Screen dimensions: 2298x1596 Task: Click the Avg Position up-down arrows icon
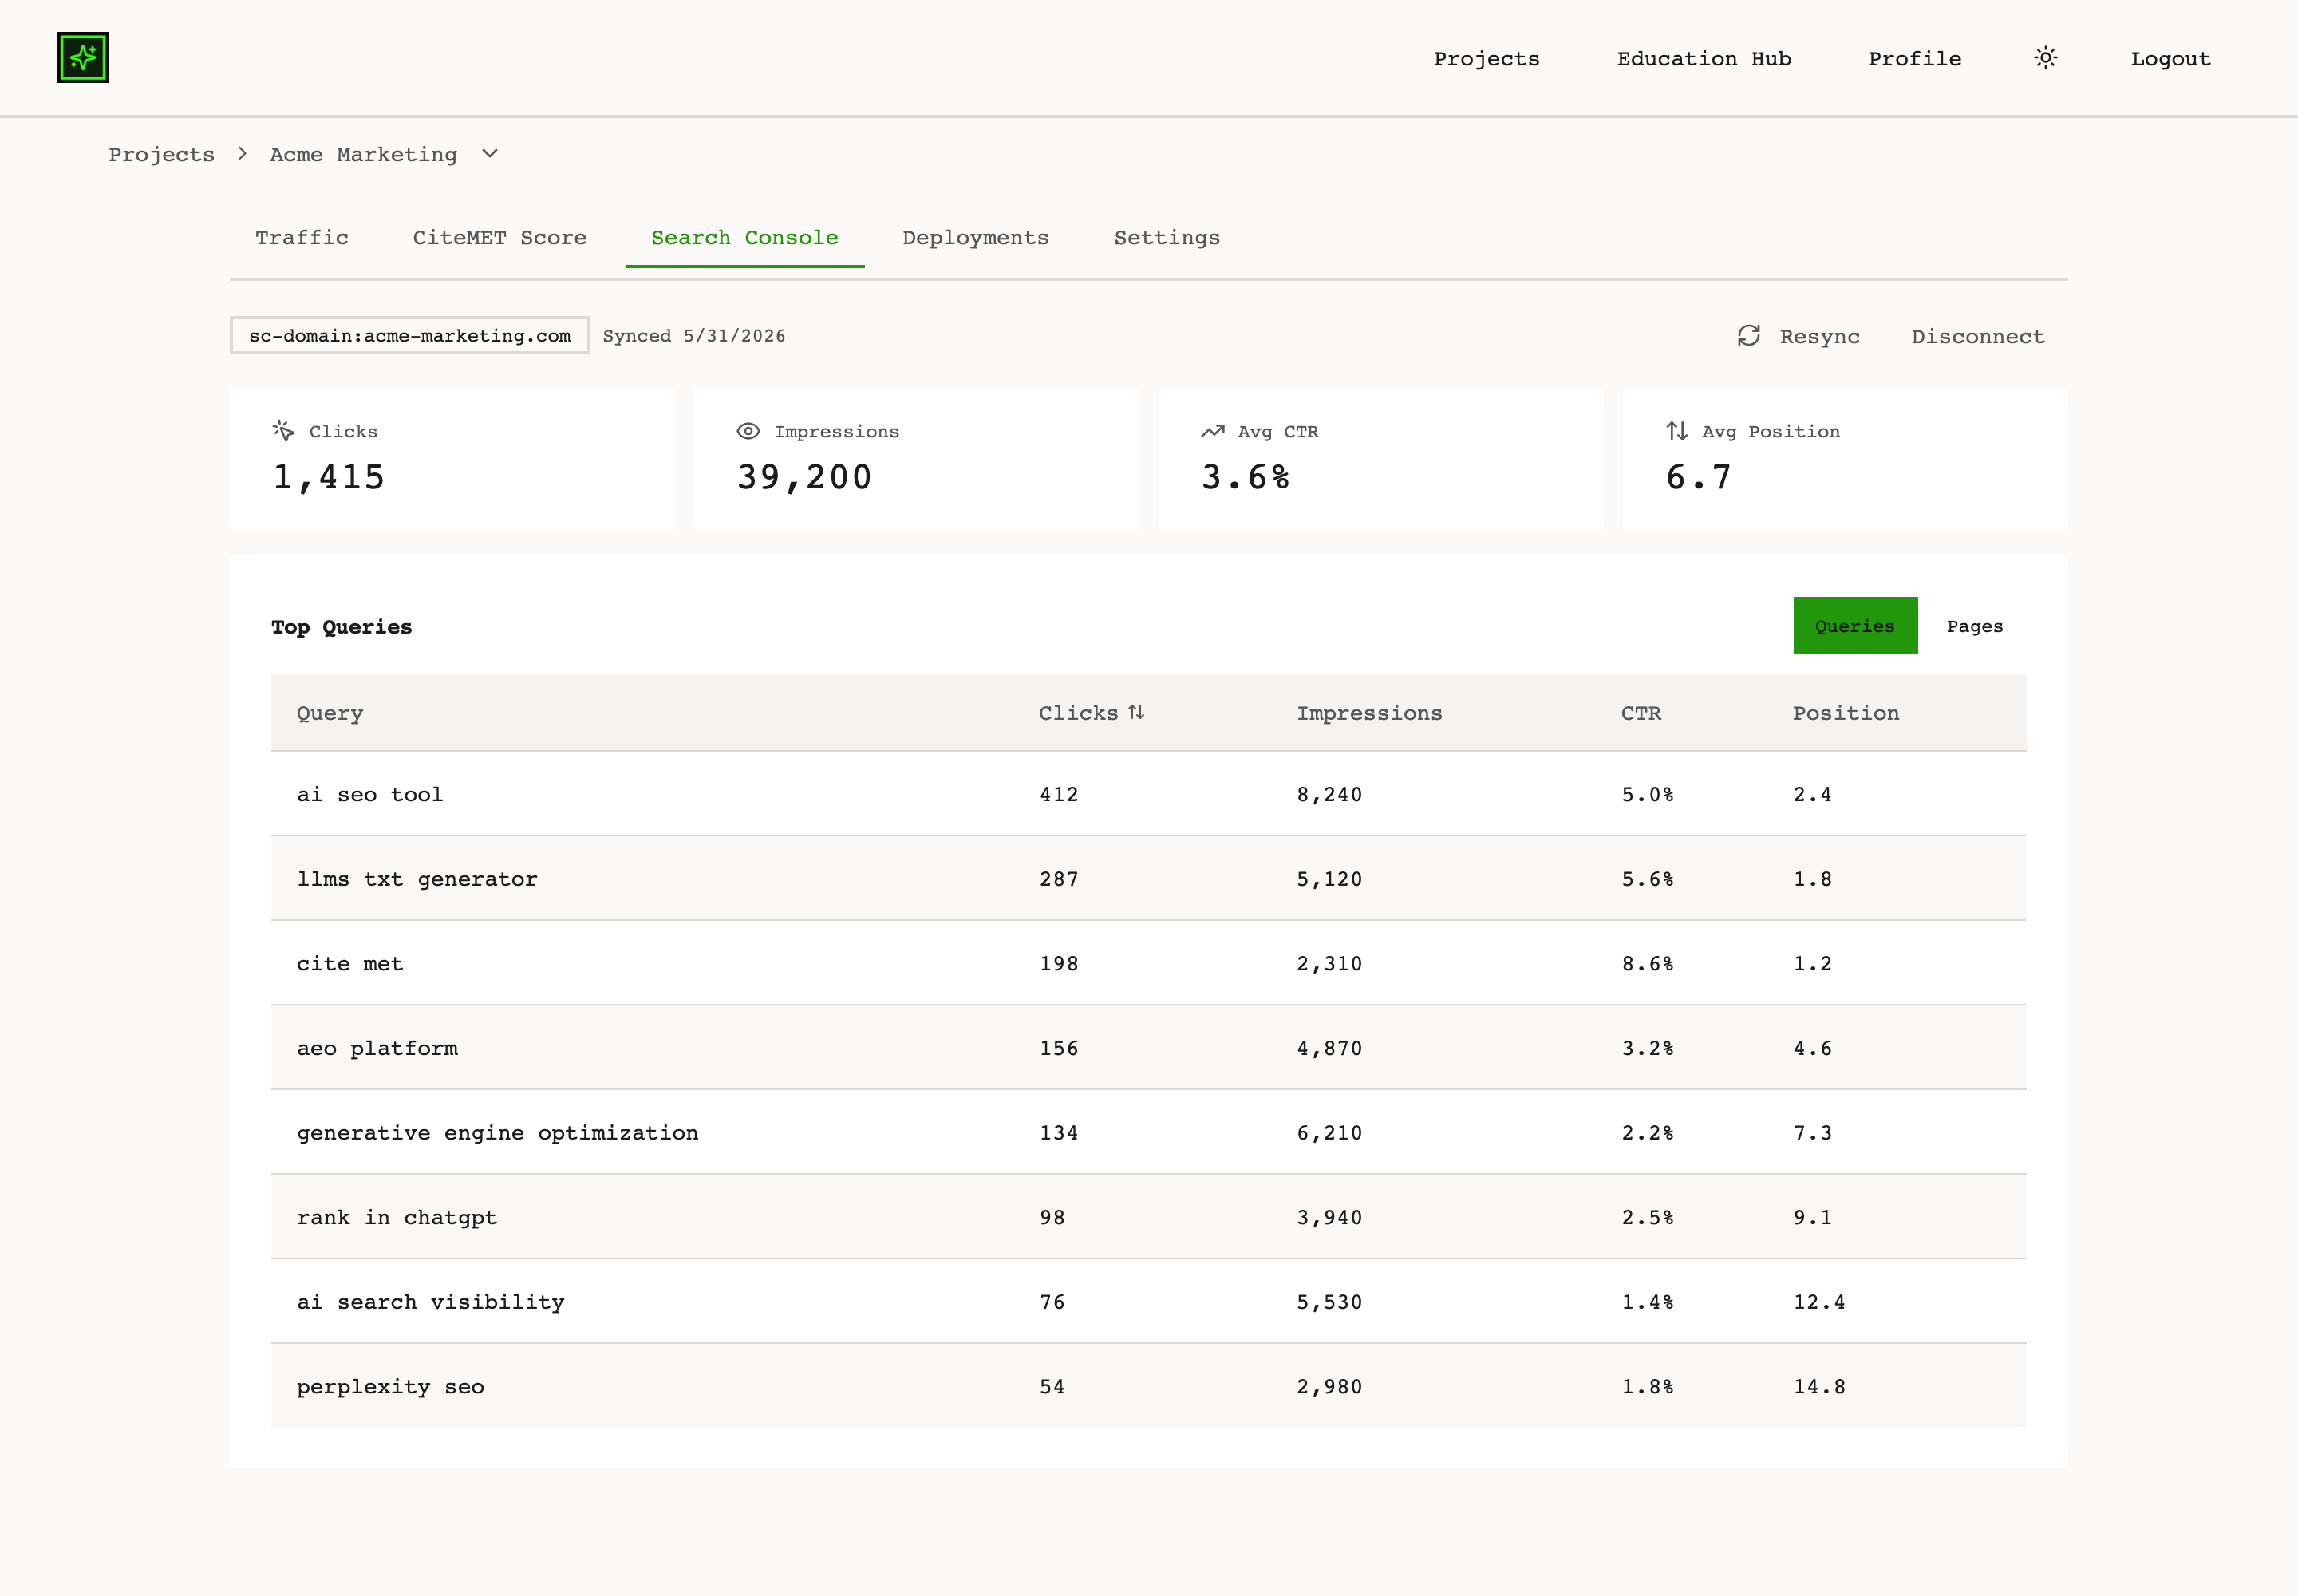(x=1677, y=431)
